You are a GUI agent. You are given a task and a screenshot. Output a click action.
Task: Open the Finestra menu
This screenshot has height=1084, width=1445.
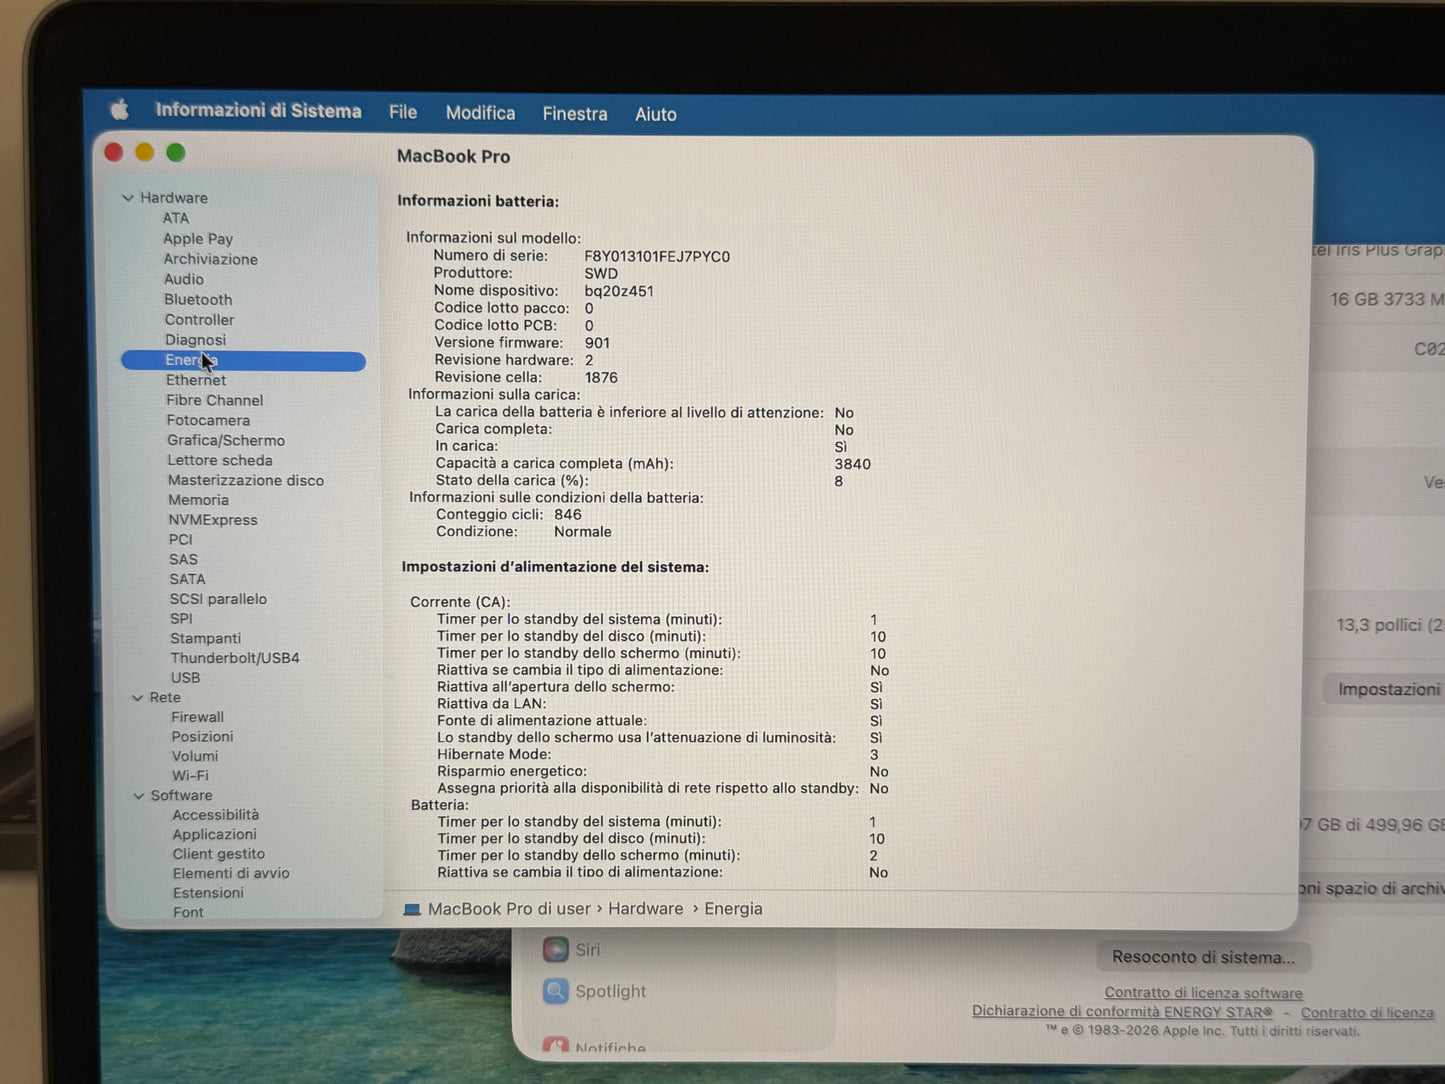[575, 114]
